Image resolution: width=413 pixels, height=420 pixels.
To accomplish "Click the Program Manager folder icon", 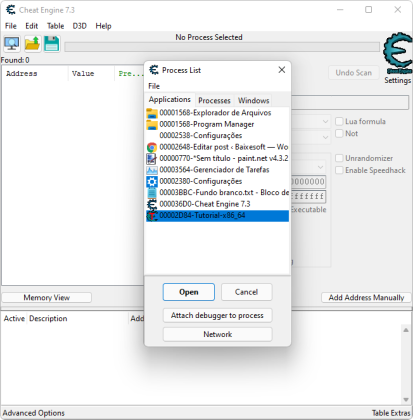I will click(x=152, y=125).
